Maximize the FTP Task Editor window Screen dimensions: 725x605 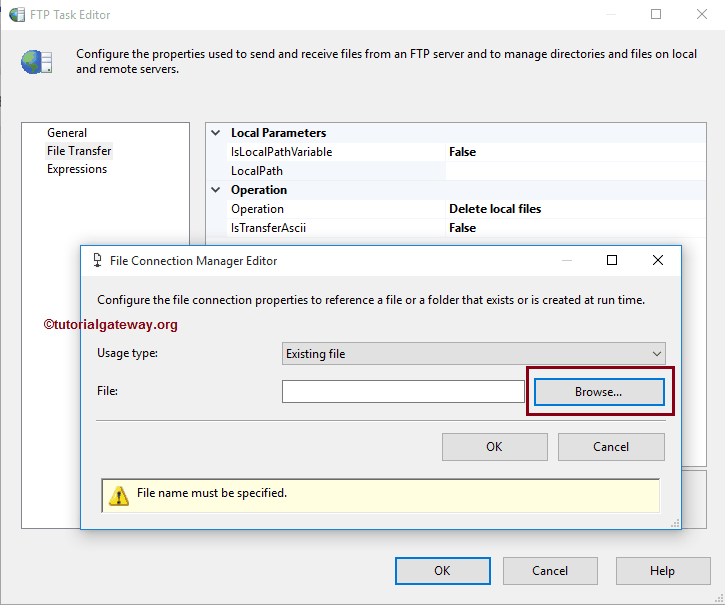656,14
